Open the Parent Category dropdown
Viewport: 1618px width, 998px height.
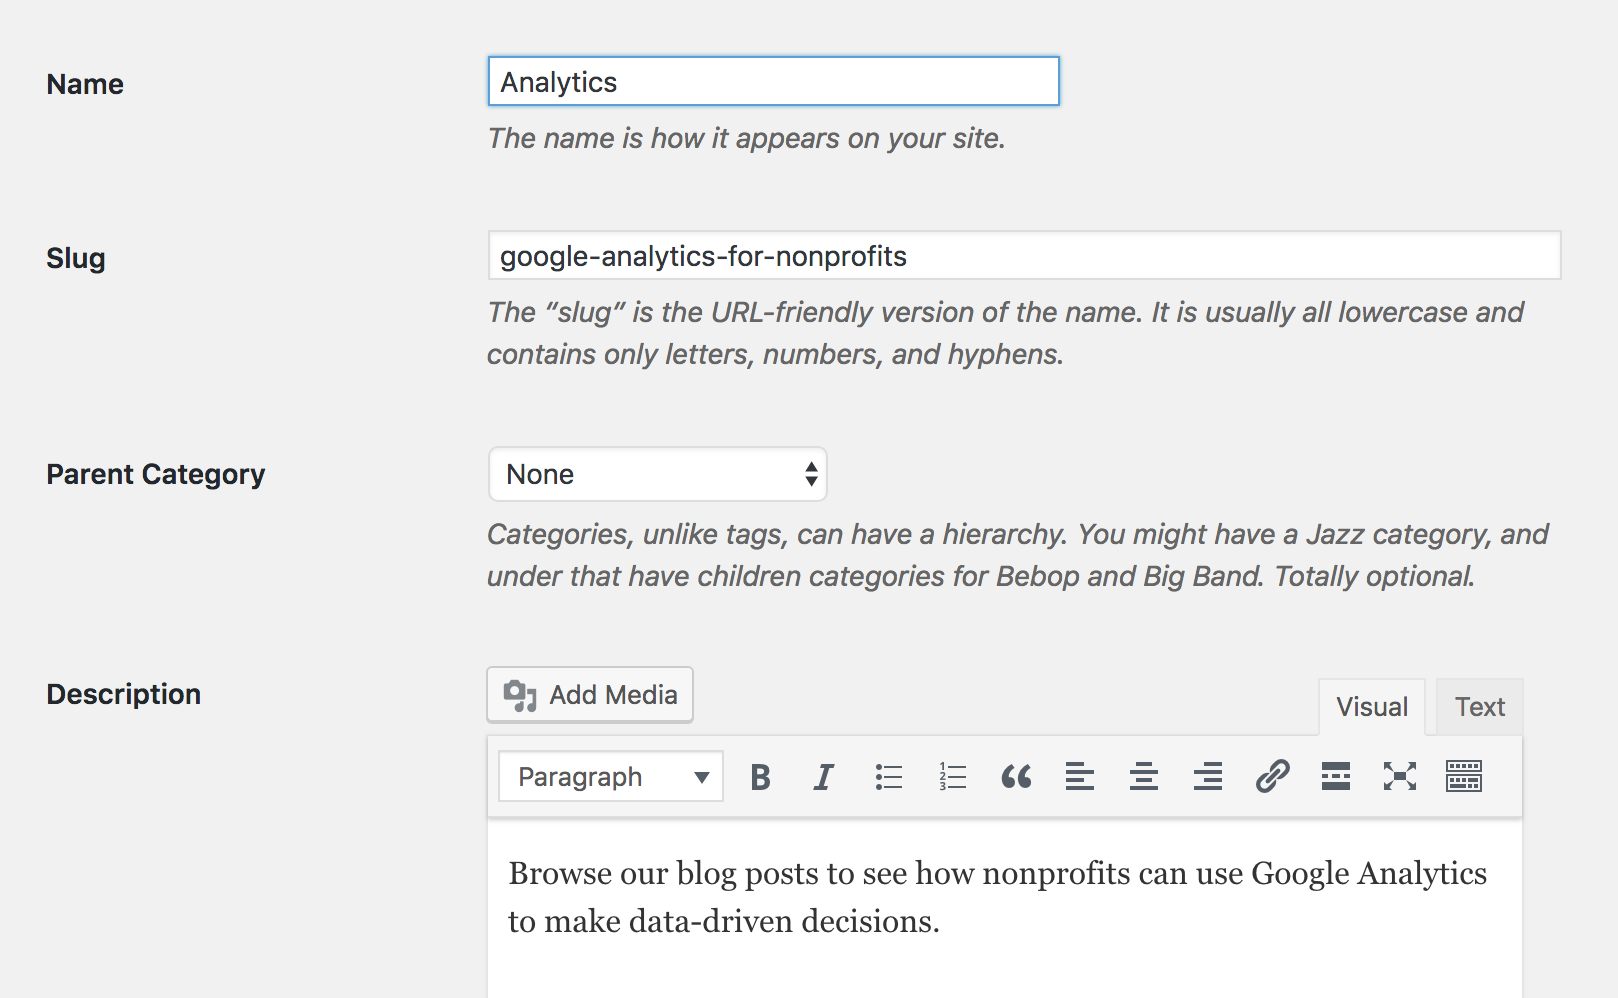pos(658,475)
